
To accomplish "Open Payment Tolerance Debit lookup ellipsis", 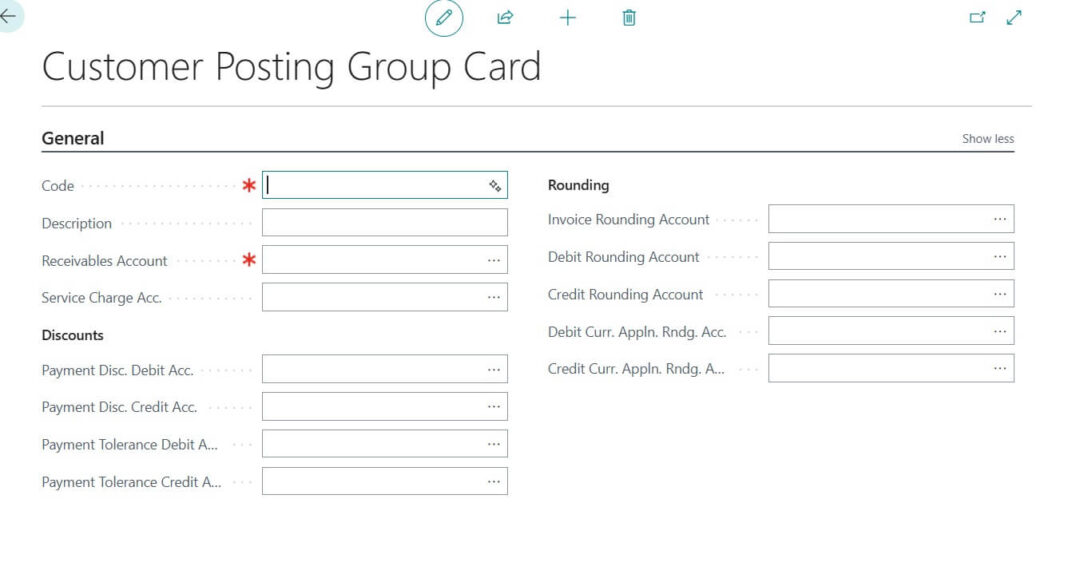I will click(x=494, y=444).
